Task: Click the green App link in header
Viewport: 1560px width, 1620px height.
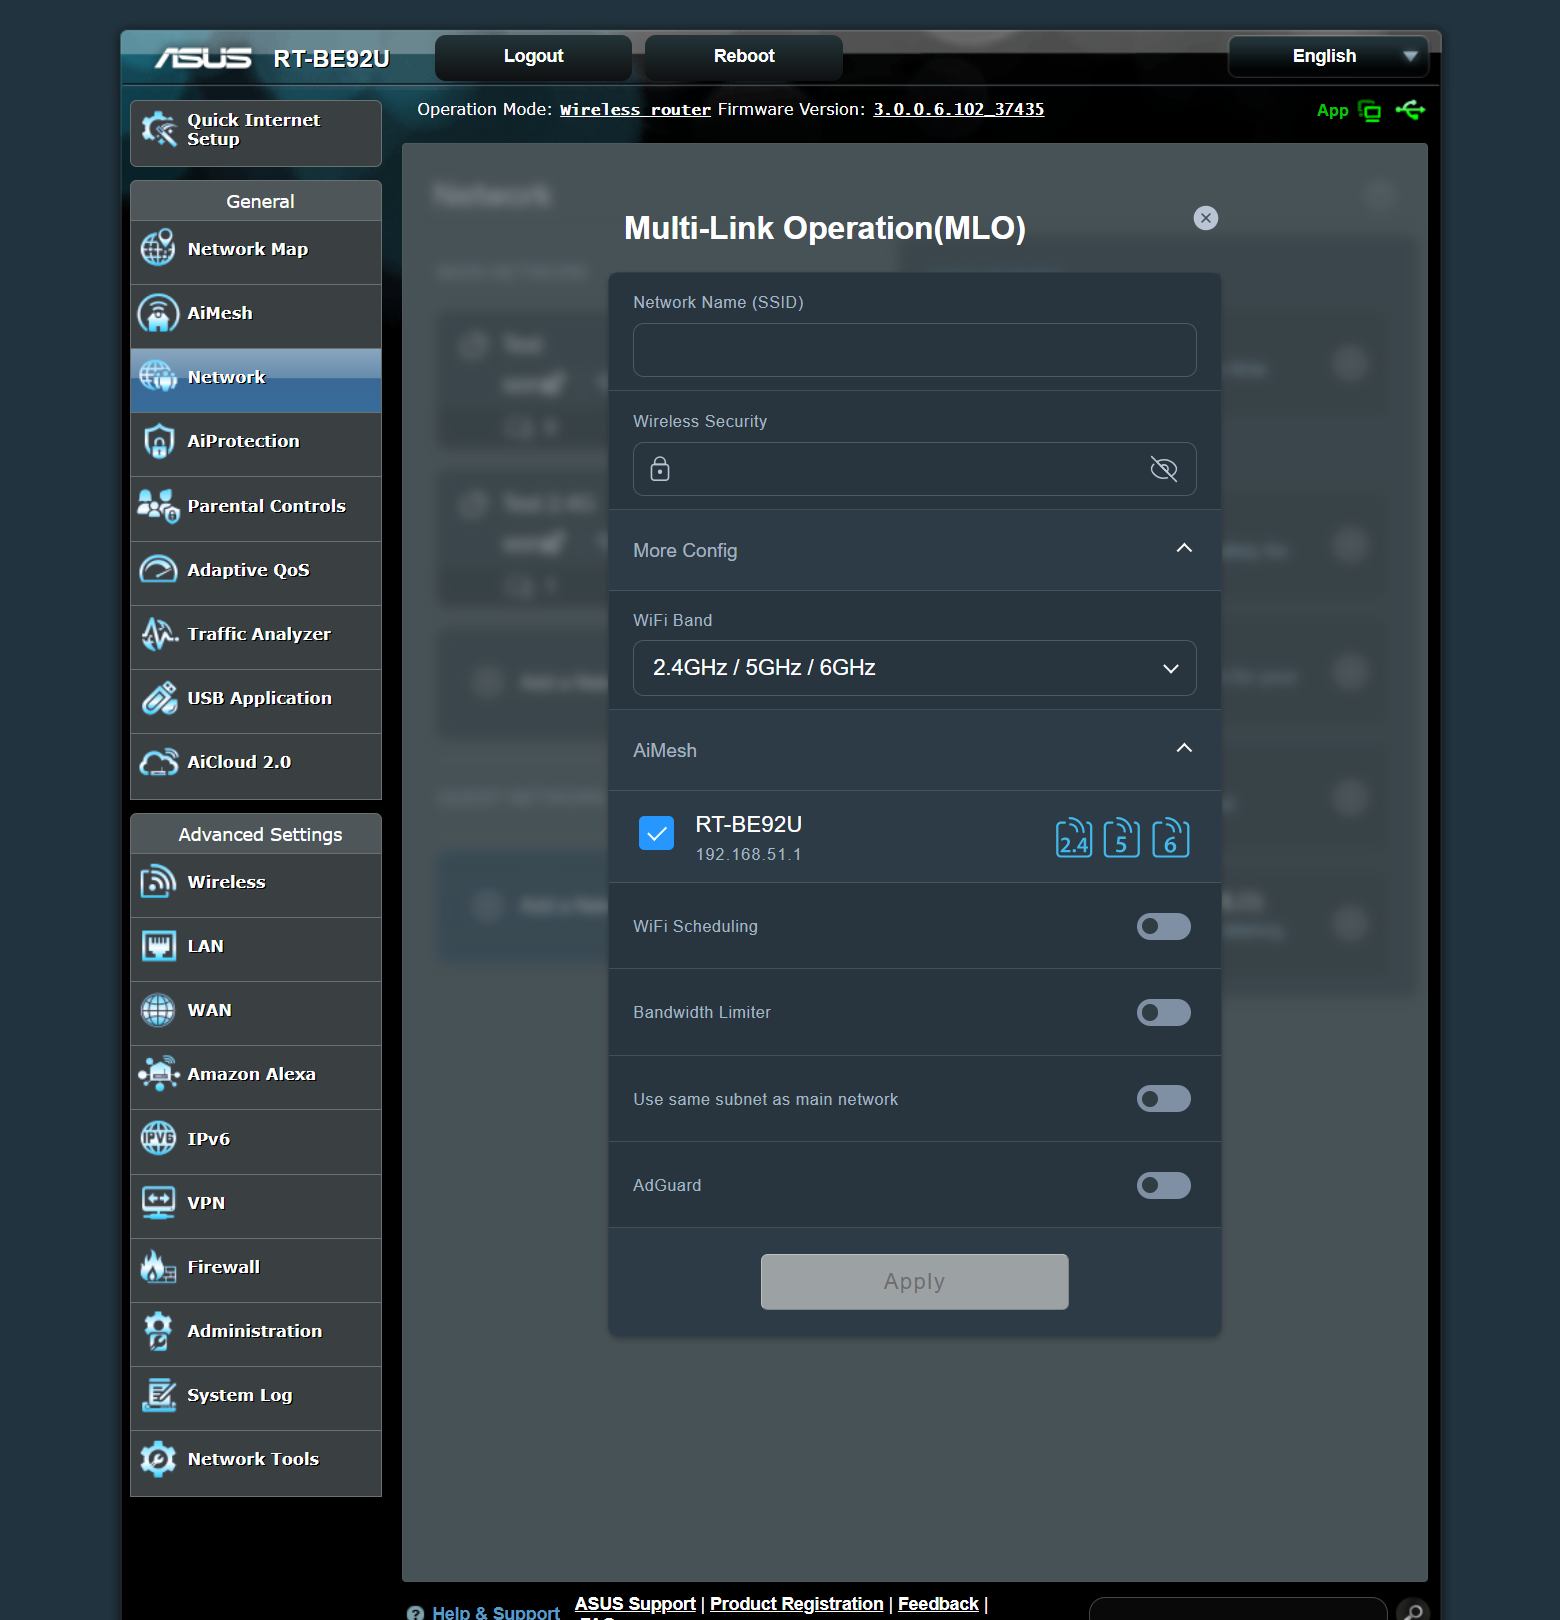Action: (x=1332, y=111)
